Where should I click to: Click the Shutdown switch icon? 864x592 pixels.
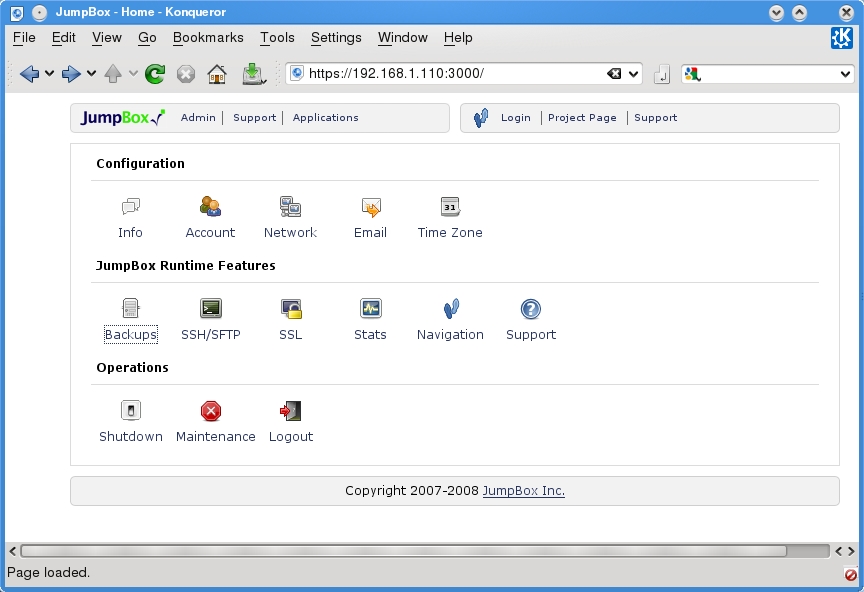click(131, 411)
